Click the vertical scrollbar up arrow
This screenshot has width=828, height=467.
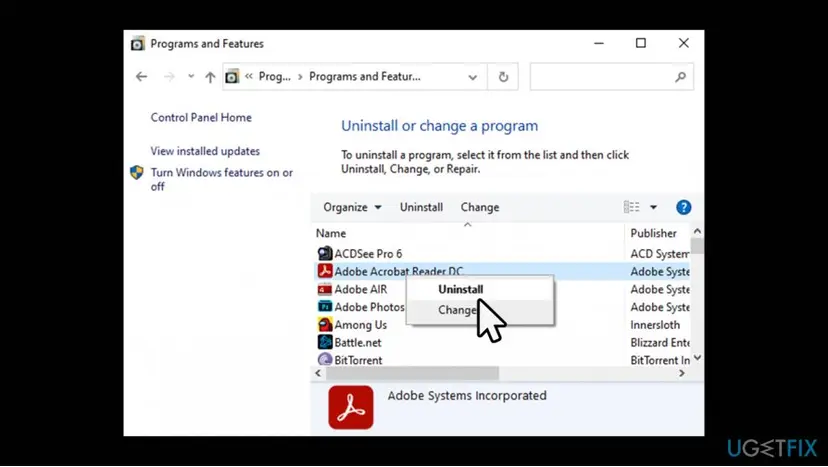697,231
